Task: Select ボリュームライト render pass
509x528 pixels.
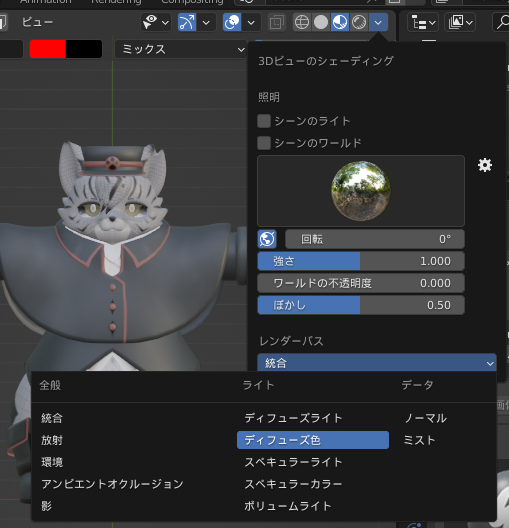Action: click(288, 506)
